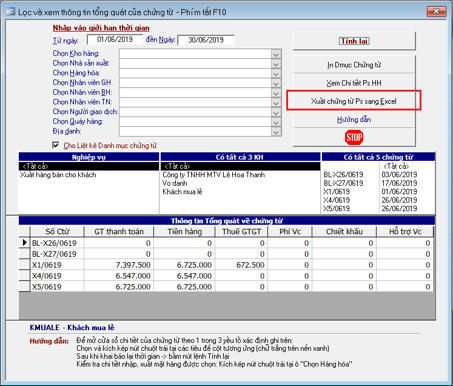Click the 'Tiền hàng' column header
Viewport: 453px width, 386px height.
[x=184, y=231]
